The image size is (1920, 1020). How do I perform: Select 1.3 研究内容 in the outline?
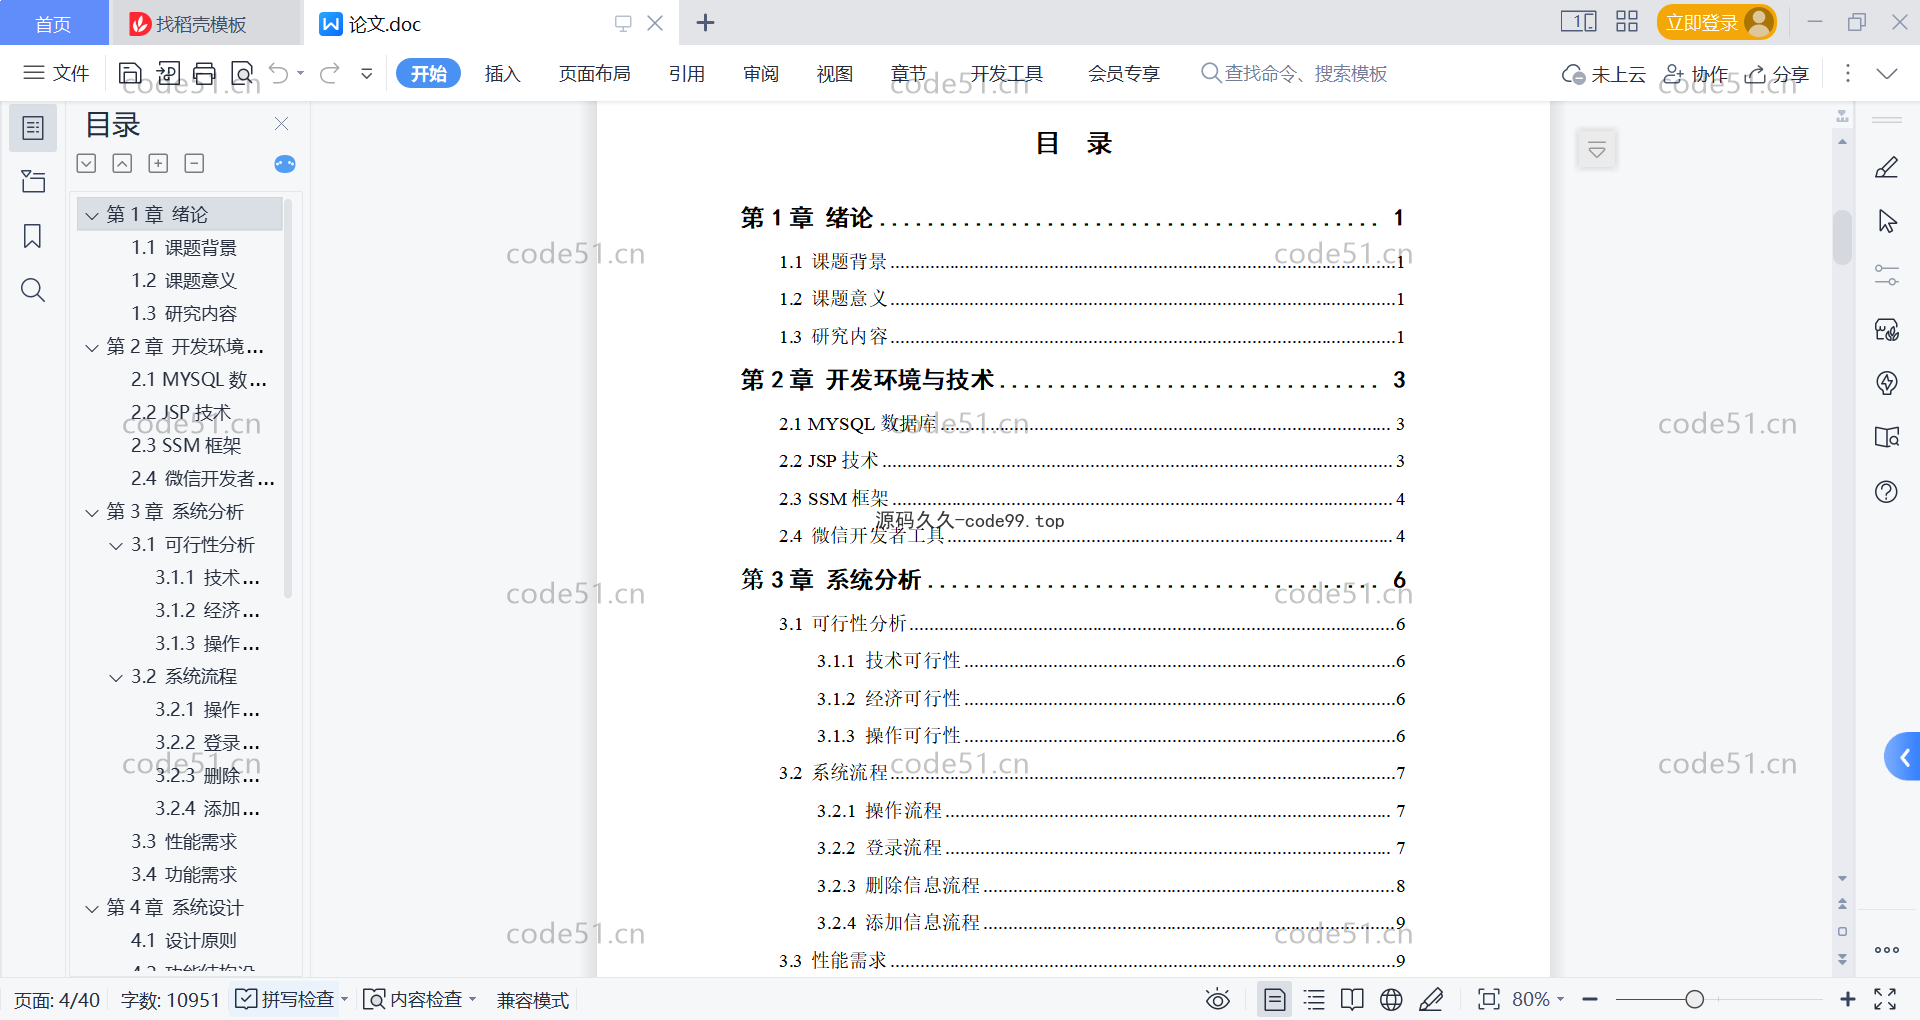[x=184, y=314]
